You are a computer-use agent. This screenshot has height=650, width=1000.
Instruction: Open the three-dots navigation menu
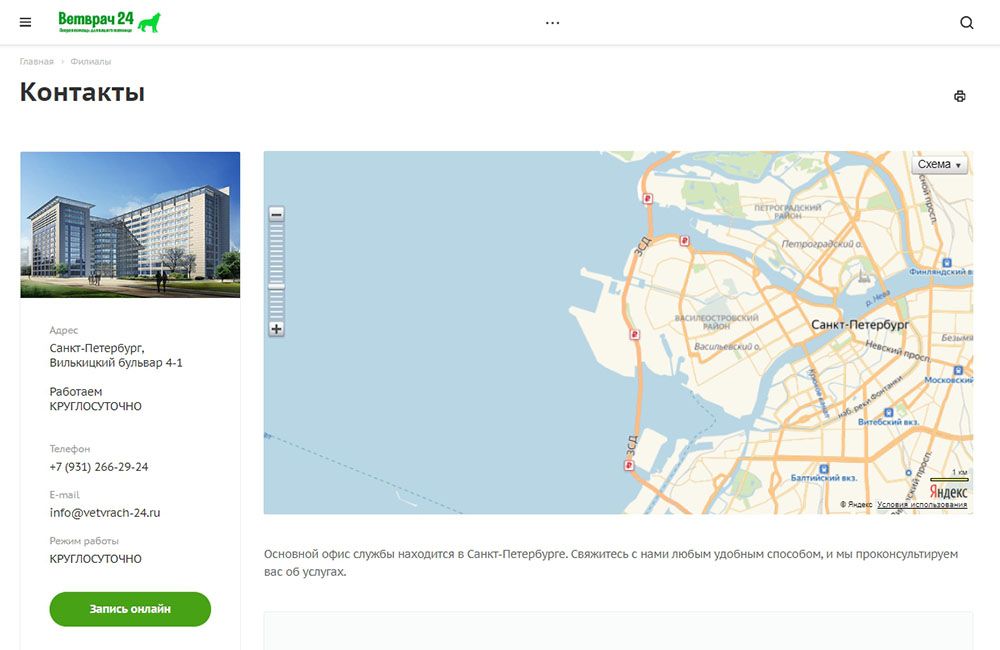[x=552, y=23]
